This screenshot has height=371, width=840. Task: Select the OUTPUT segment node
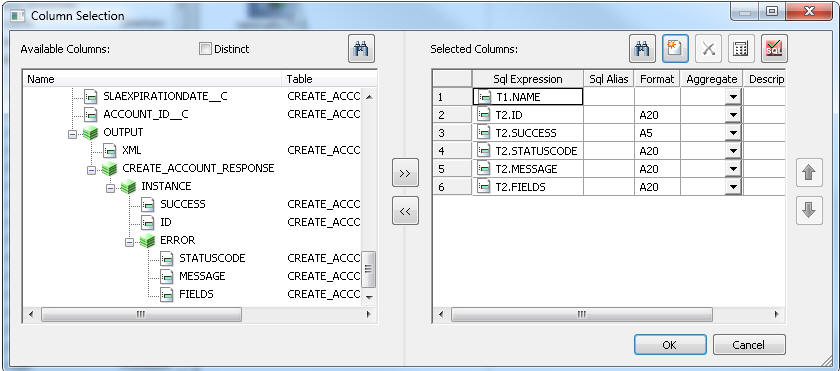123,132
